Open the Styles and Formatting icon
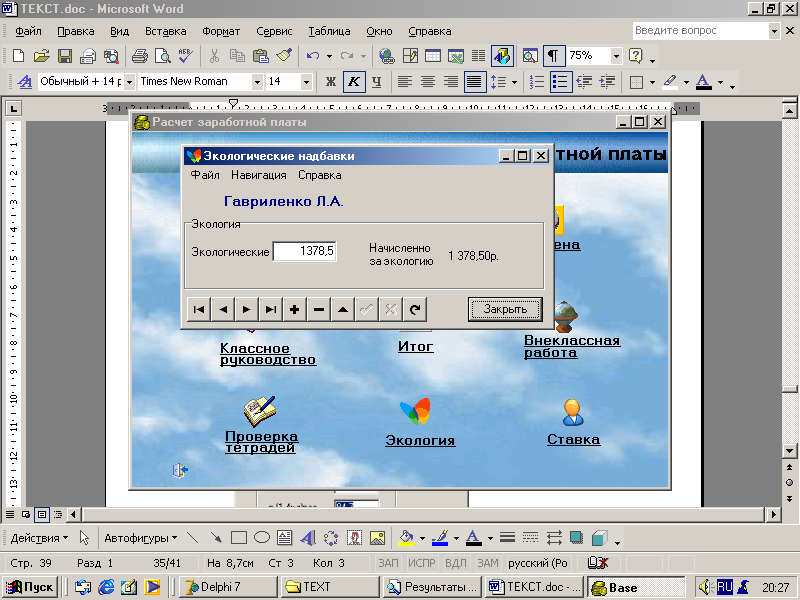Screen dimensions: 800x600 click(24, 82)
